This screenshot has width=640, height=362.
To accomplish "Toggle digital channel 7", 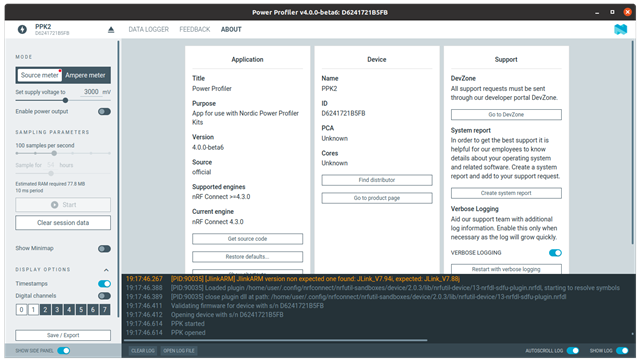I will pos(104,310).
